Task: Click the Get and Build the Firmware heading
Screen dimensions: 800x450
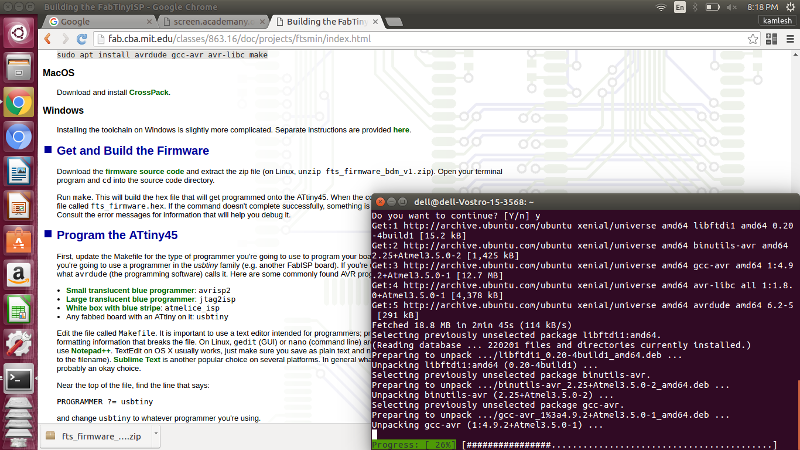Action: (133, 151)
